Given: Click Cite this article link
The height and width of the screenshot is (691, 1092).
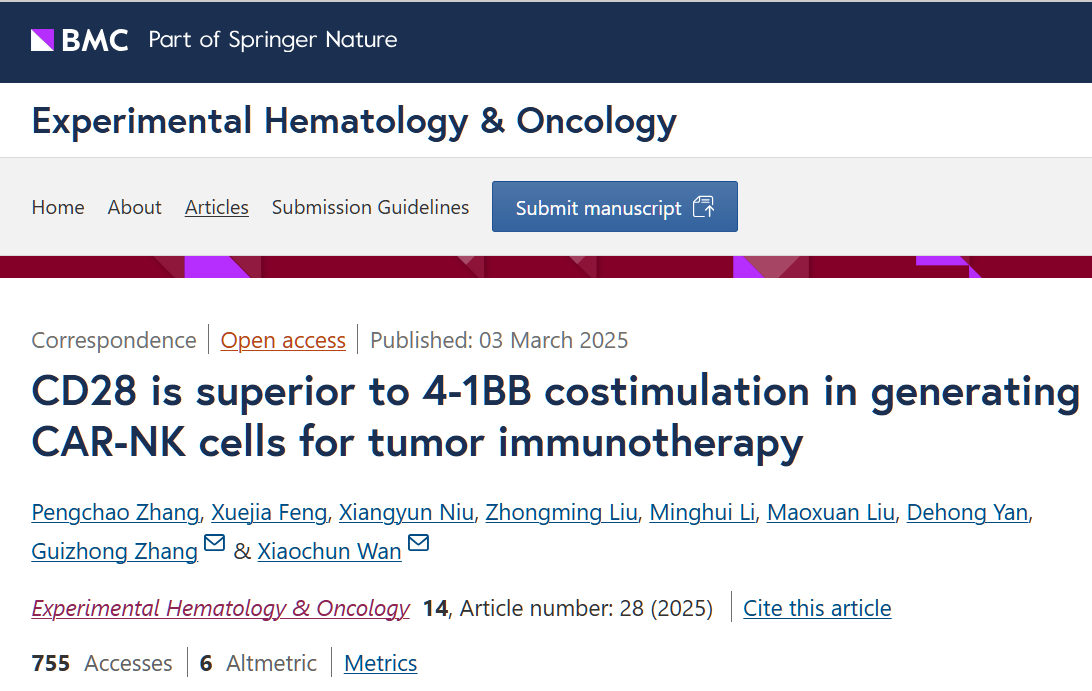Looking at the screenshot, I should [816, 608].
